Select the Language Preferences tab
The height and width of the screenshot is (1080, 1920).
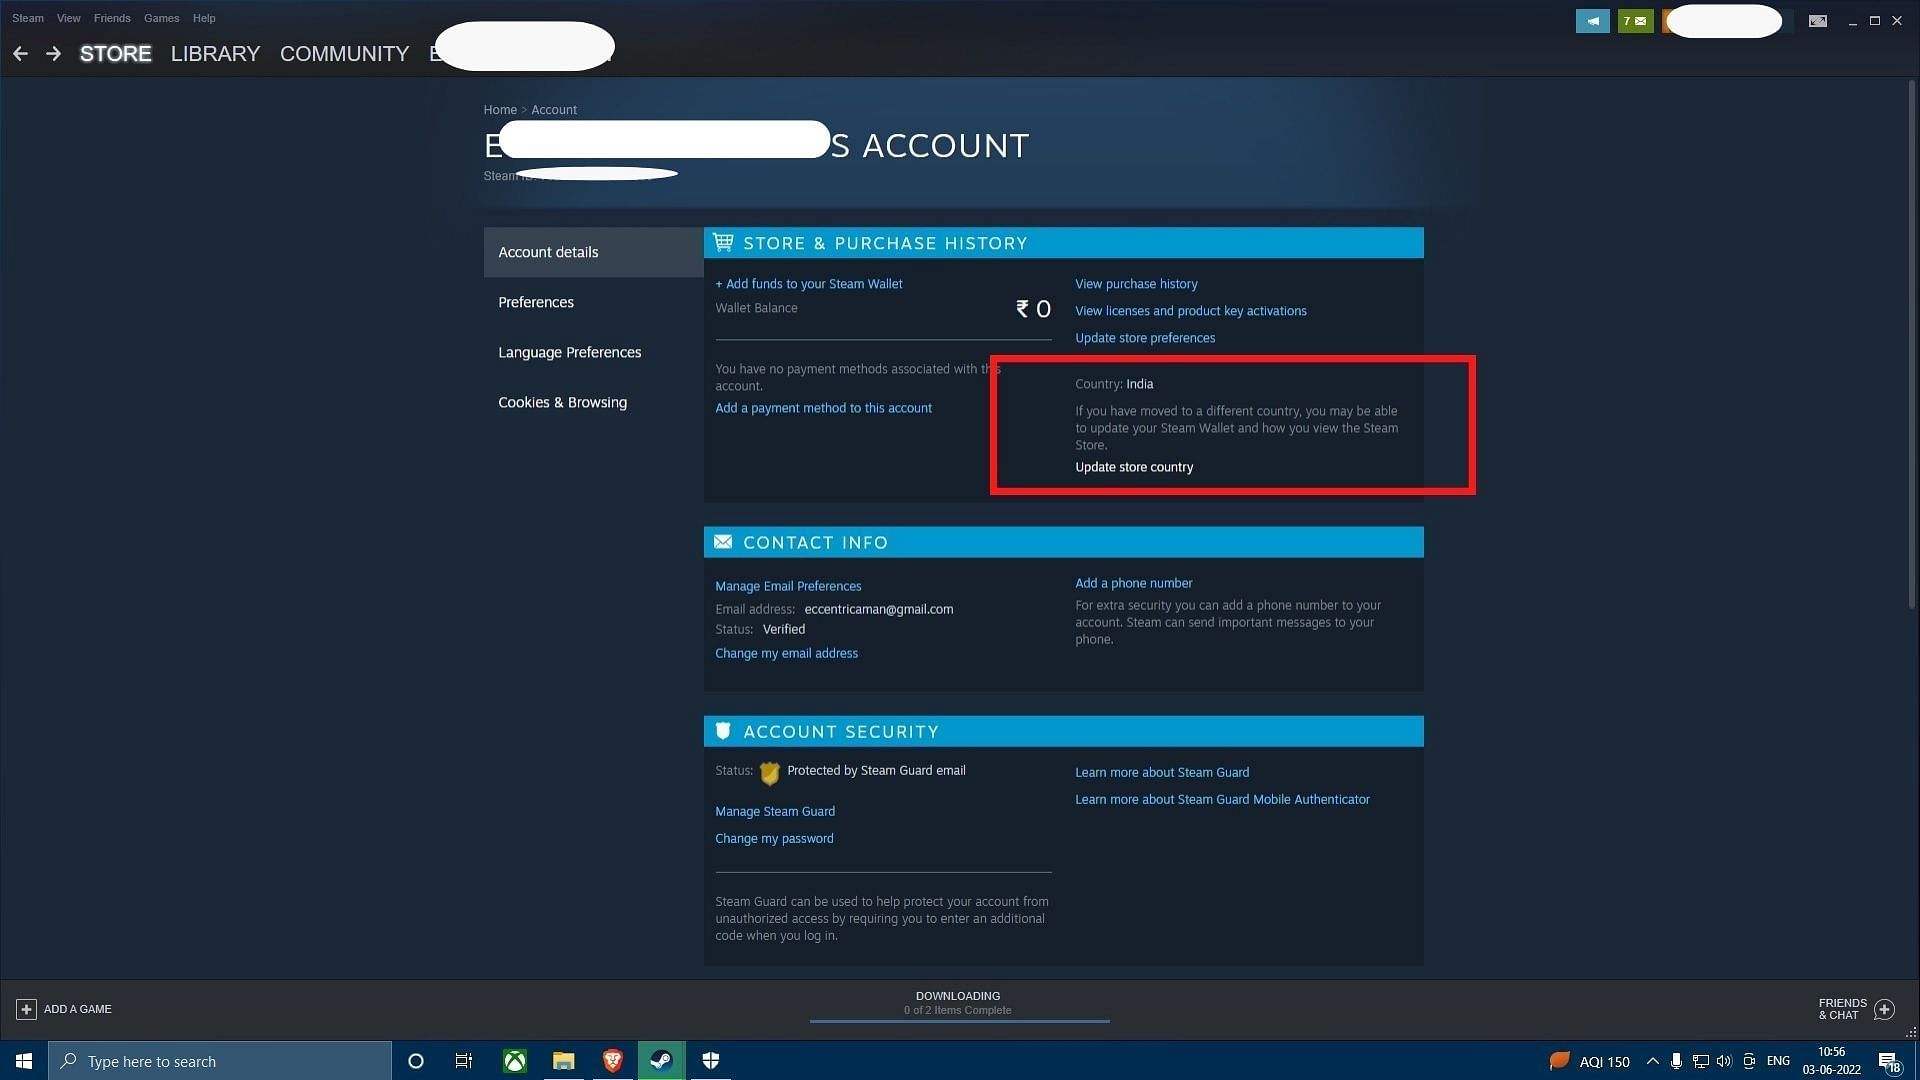click(568, 352)
